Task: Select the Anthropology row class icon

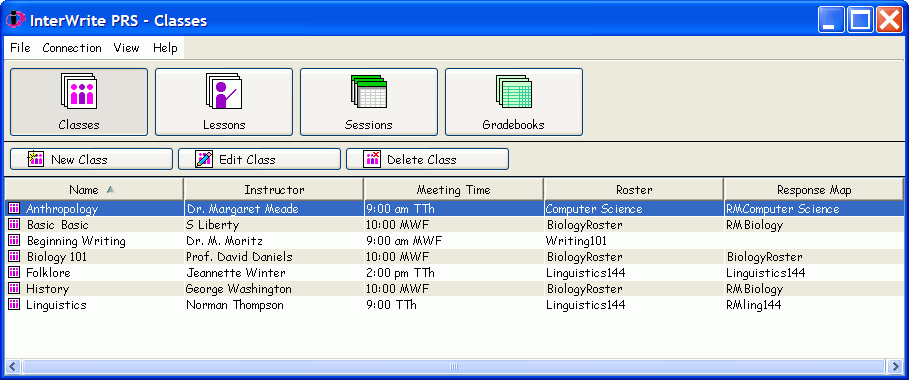Action: pyautogui.click(x=14, y=208)
